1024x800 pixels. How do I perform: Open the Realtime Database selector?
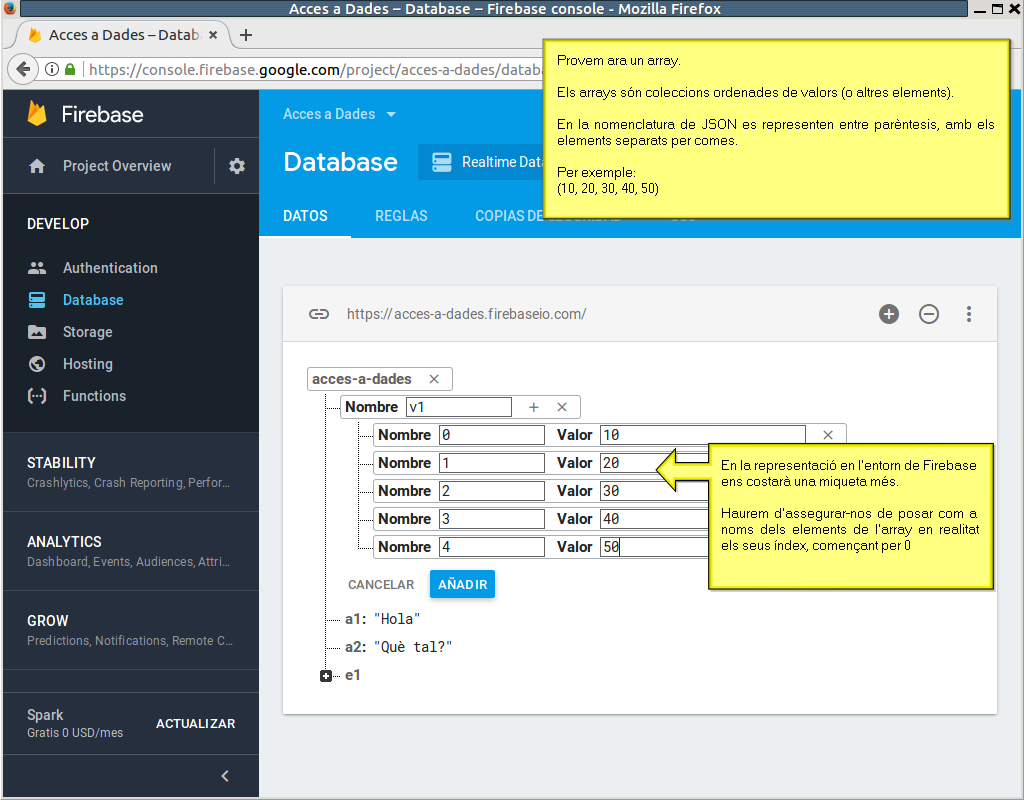click(x=481, y=162)
